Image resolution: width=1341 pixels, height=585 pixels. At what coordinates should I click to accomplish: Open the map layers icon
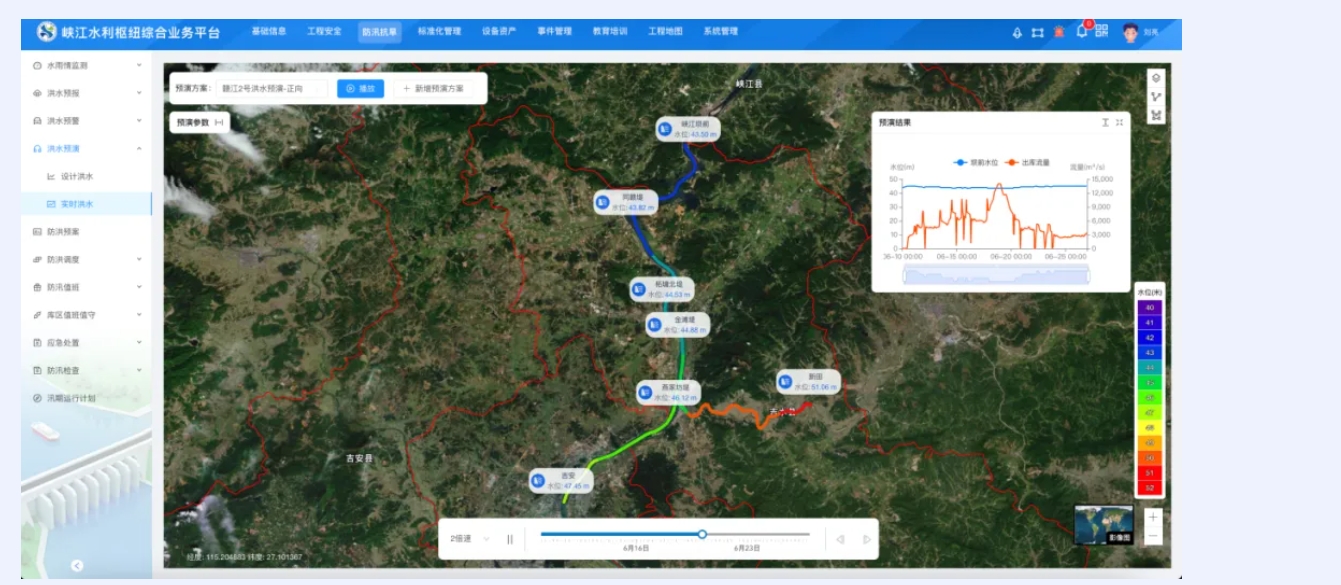[1156, 78]
